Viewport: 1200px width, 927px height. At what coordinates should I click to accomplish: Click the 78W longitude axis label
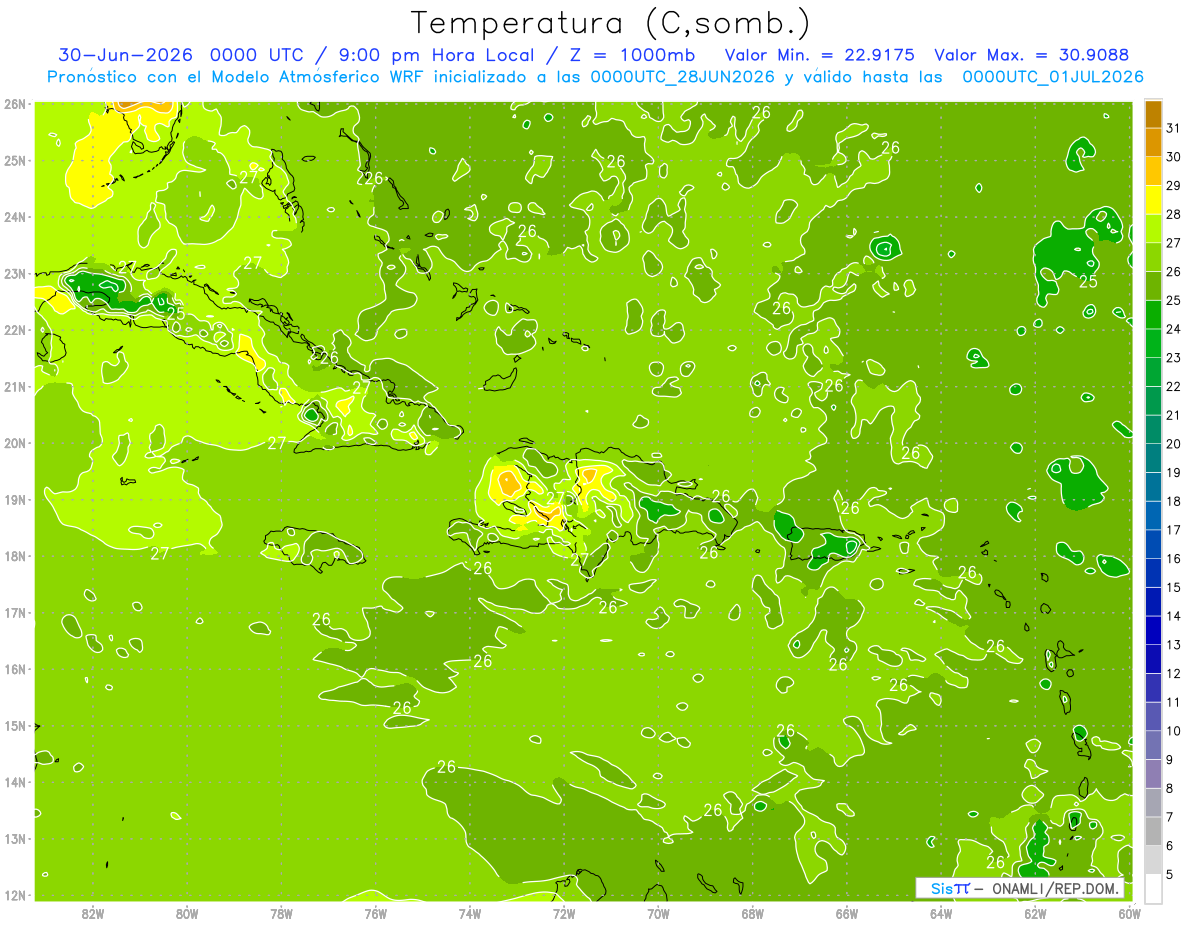coord(281,913)
